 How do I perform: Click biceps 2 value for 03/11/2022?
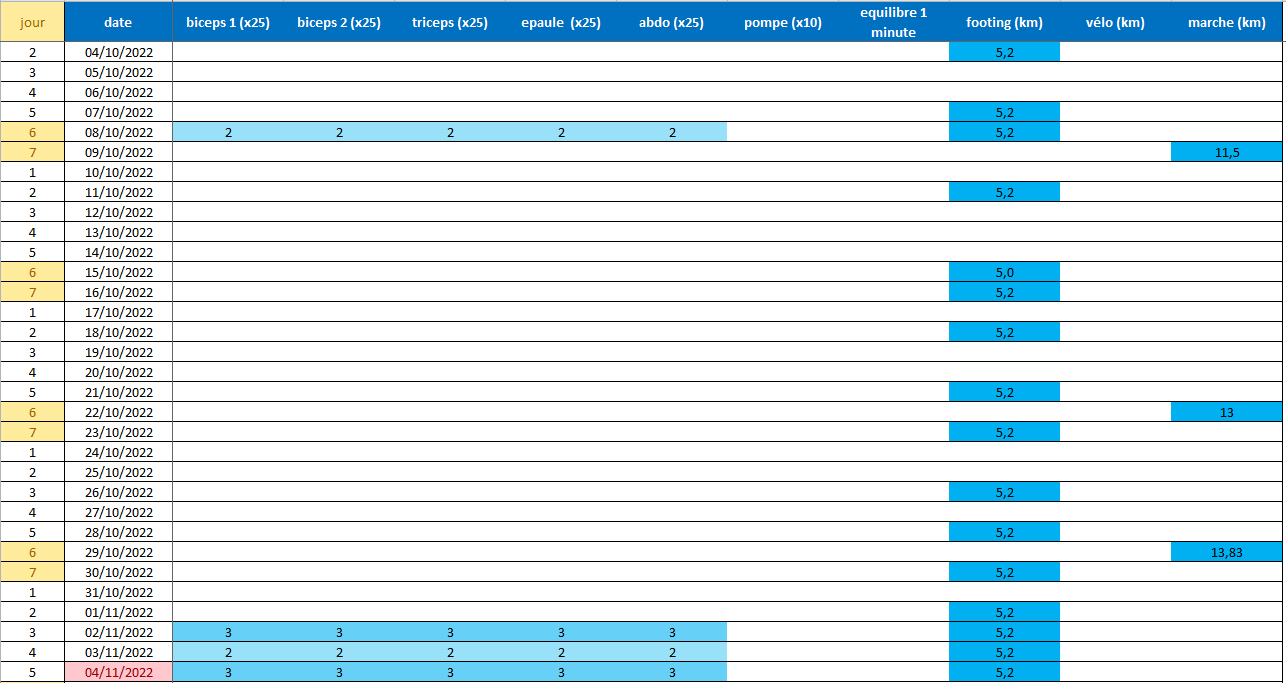339,652
